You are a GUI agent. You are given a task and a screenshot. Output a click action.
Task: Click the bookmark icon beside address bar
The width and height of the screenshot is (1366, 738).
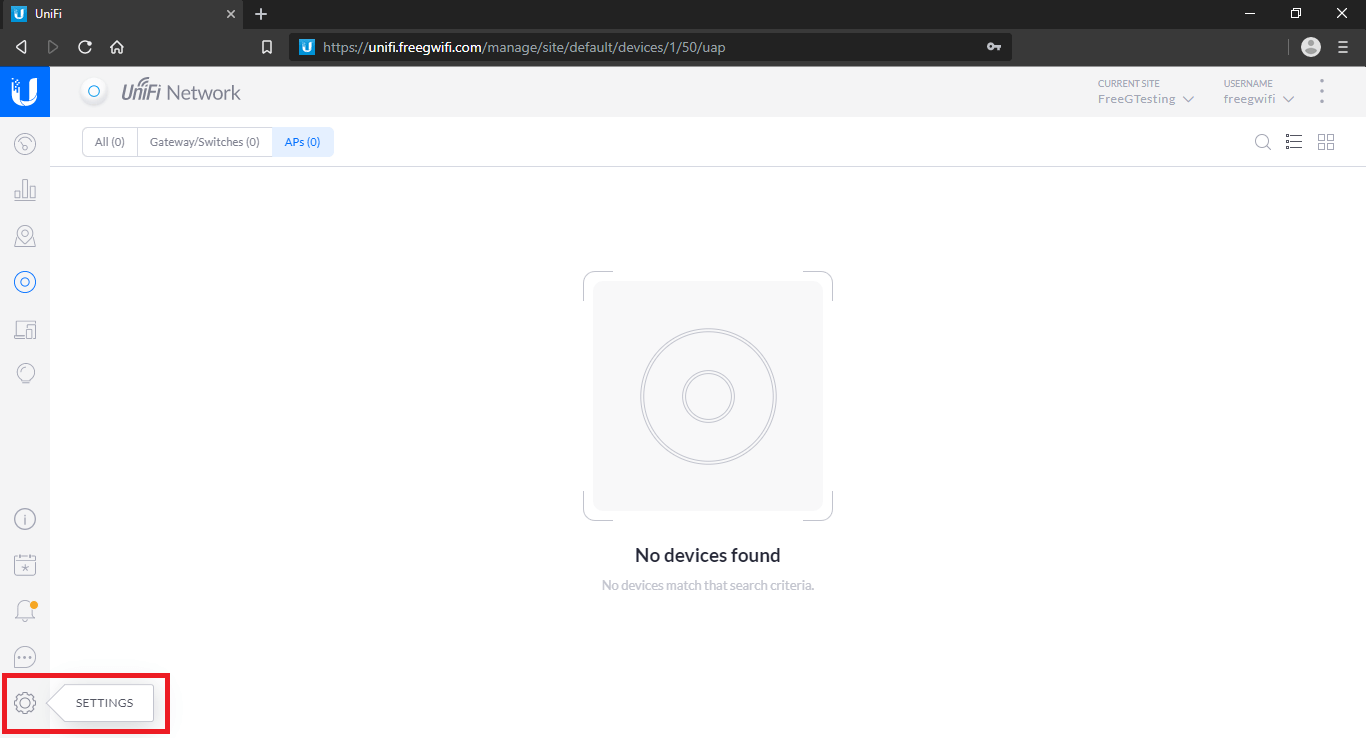[x=267, y=47]
